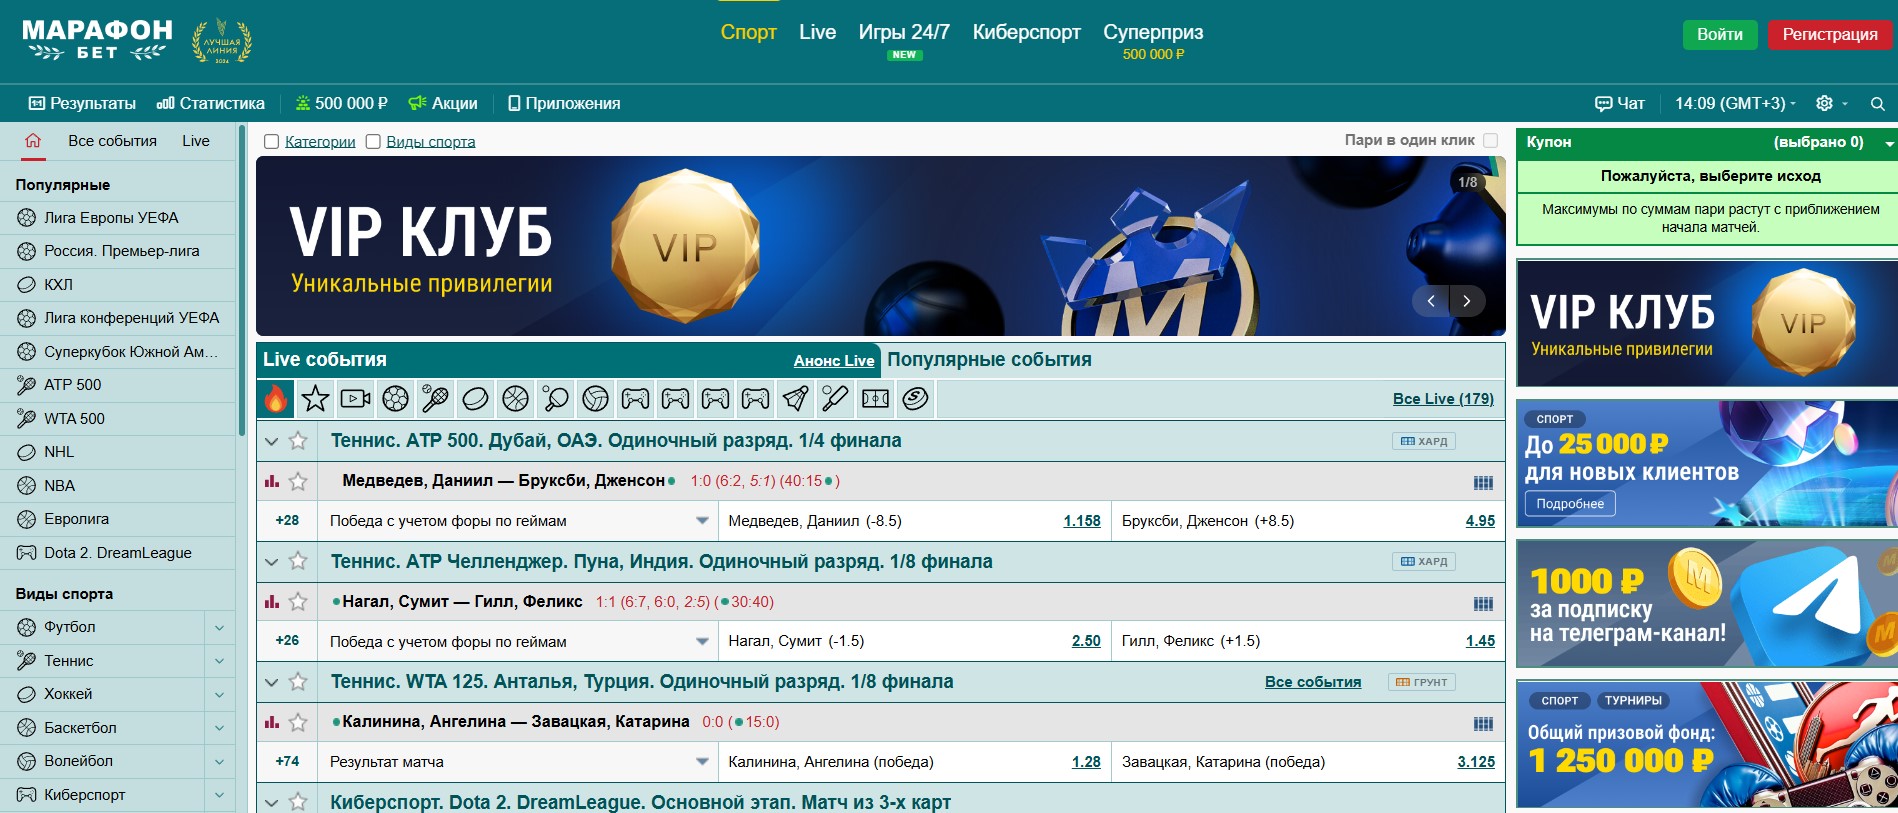The image size is (1898, 813).
Task: Open the Все Live (179) link
Action: point(1442,399)
